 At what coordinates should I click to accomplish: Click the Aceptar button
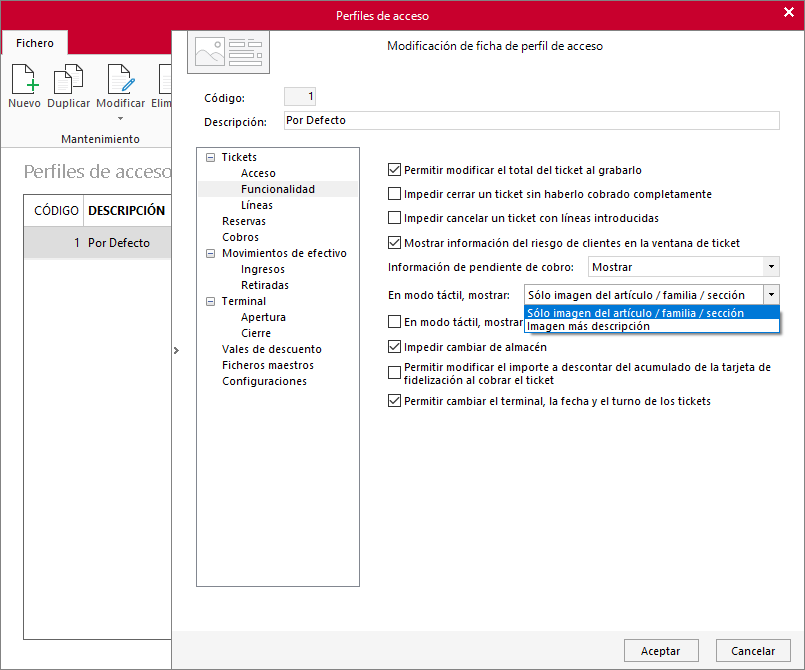coord(661,650)
